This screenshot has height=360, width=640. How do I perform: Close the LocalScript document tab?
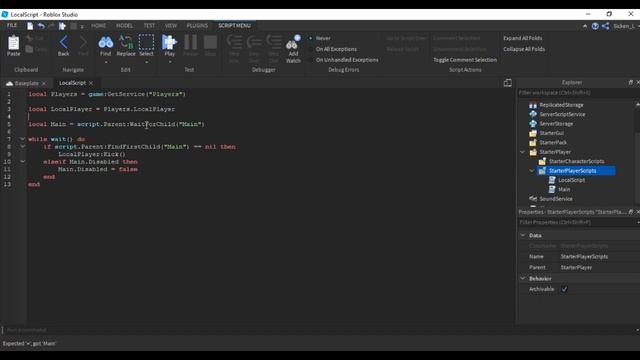pos(91,83)
